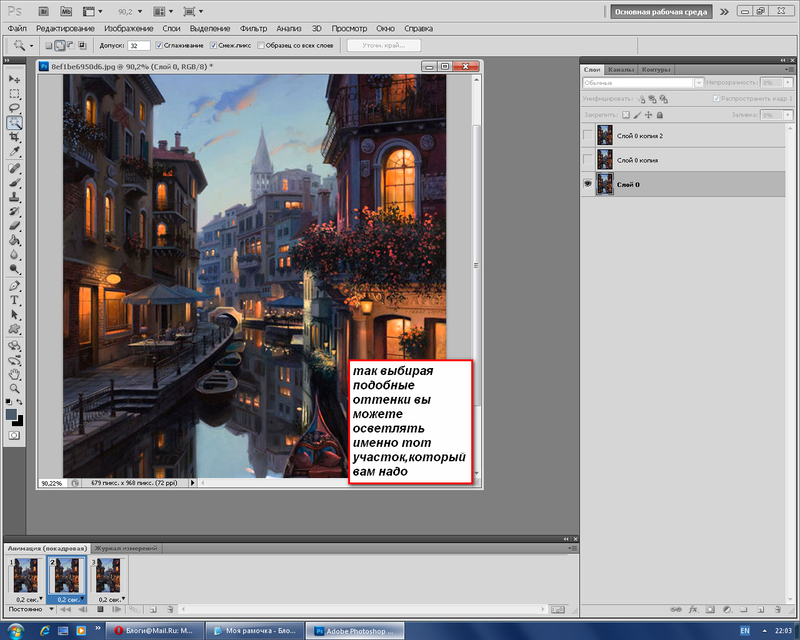Open the Фильтр menu
This screenshot has width=800, height=640.
pyautogui.click(x=254, y=29)
